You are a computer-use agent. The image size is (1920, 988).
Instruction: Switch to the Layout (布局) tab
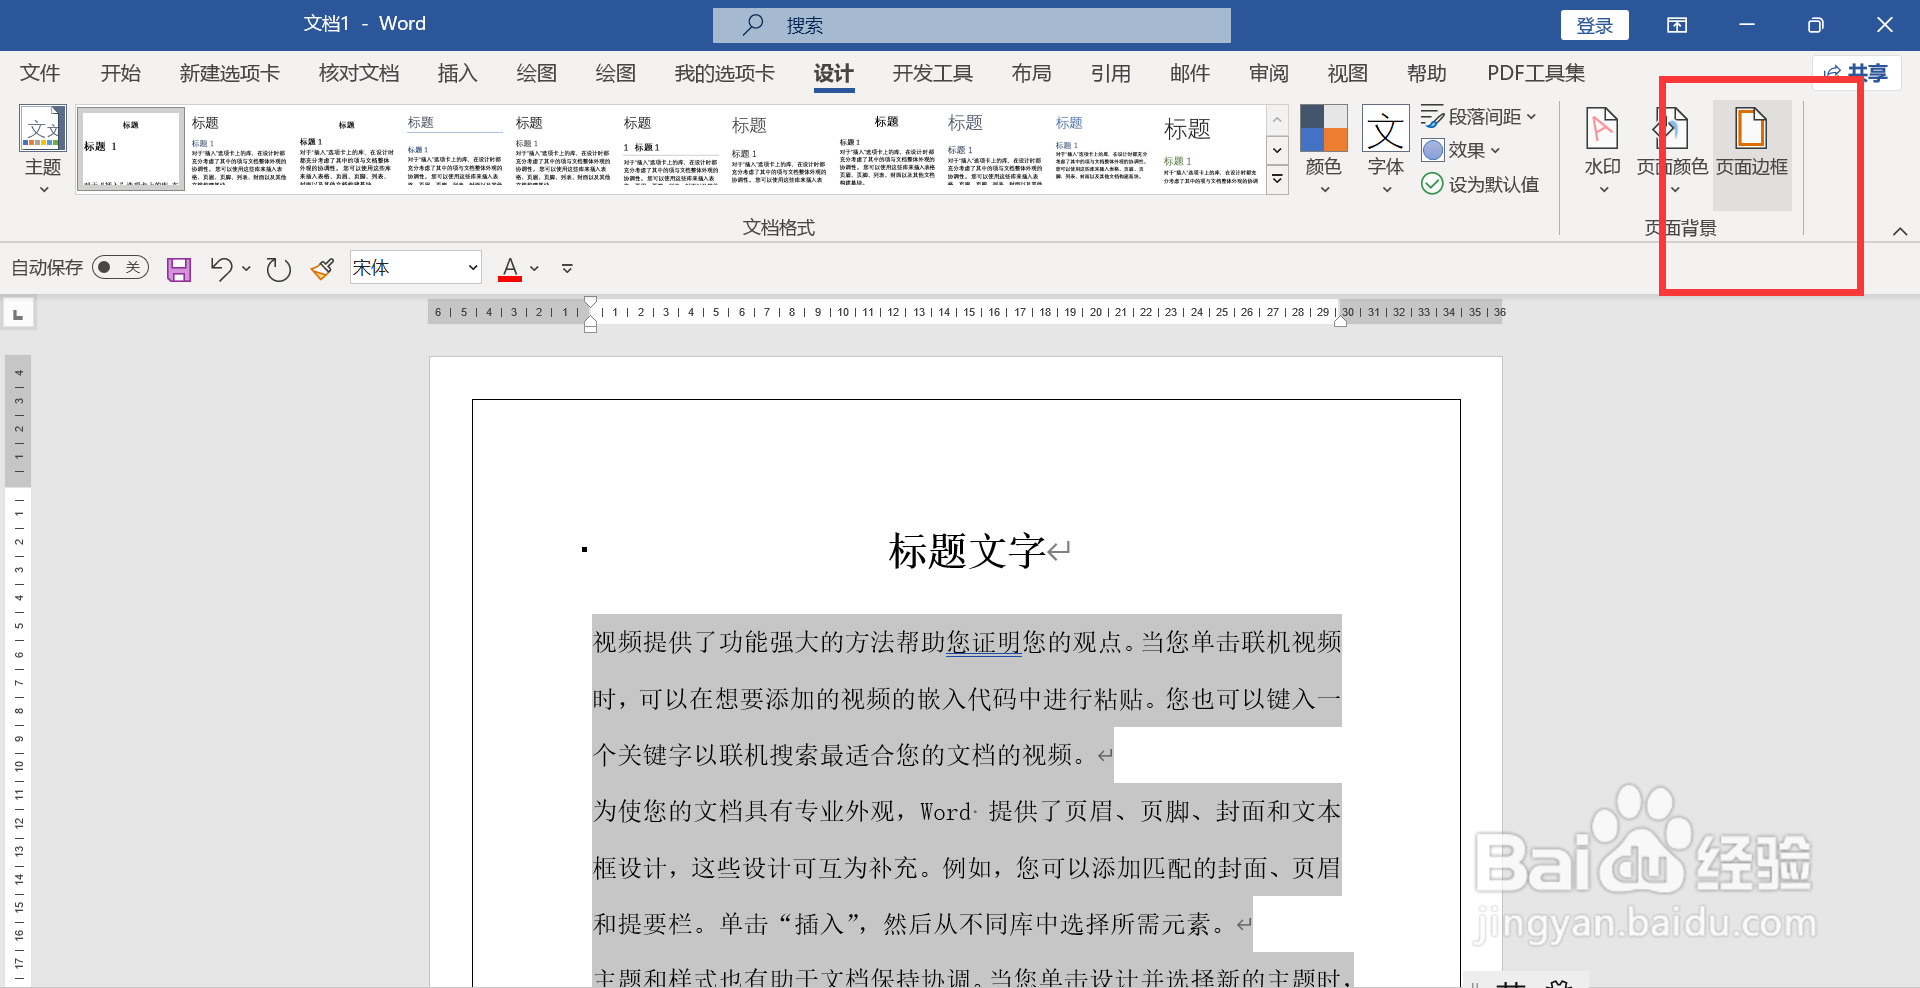pos(1032,73)
